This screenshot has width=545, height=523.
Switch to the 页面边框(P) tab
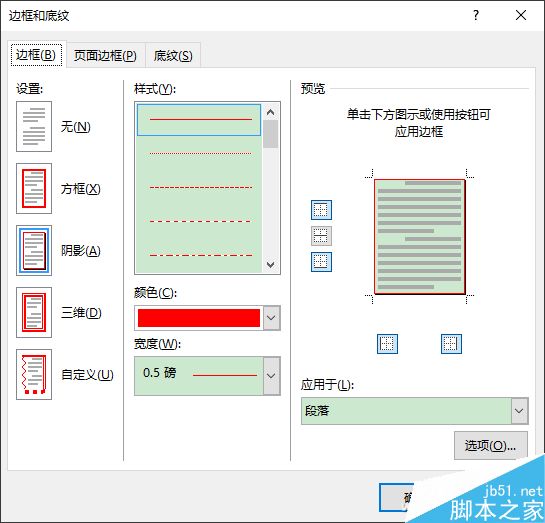coord(105,55)
